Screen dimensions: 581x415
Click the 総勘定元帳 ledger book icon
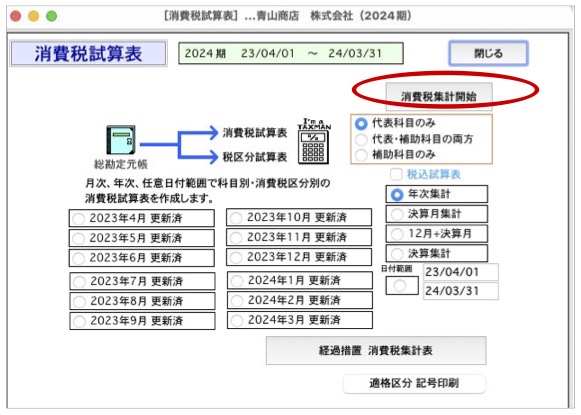[121, 140]
